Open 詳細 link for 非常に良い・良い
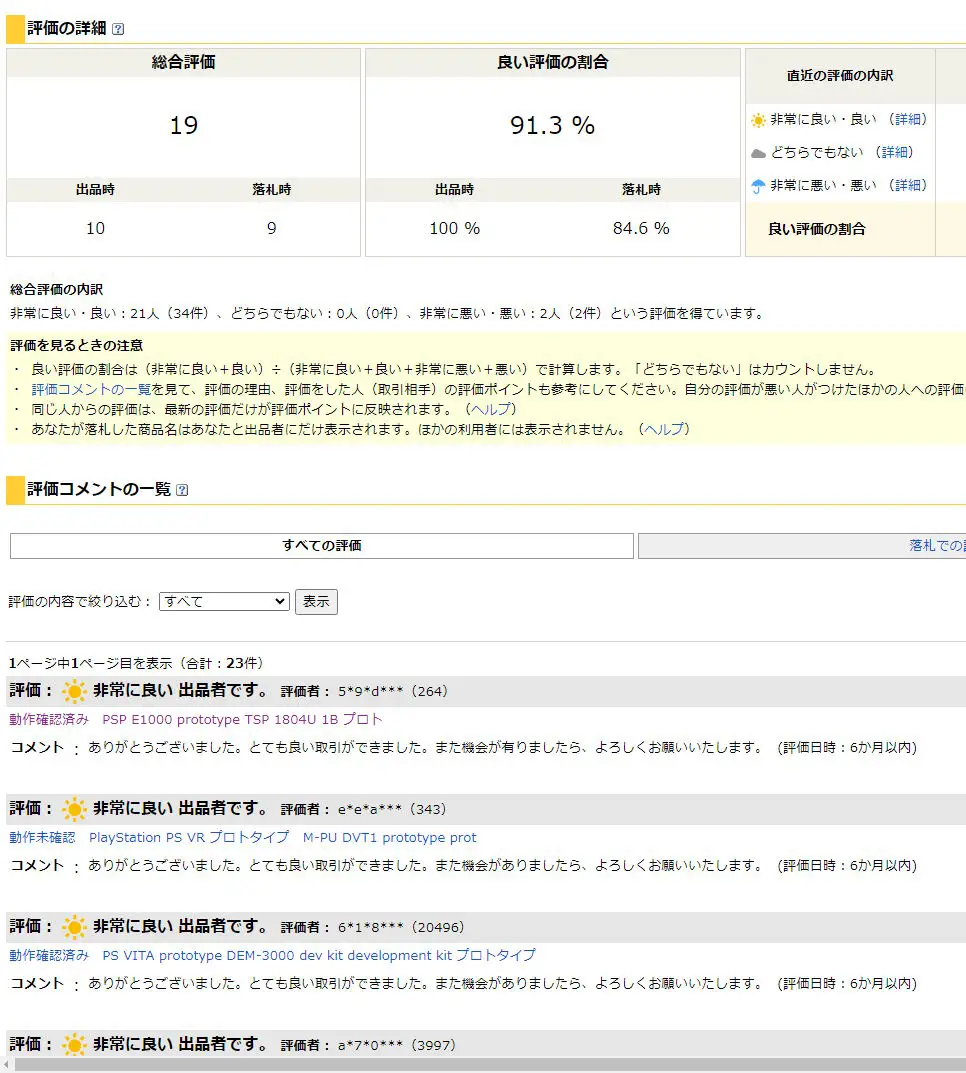966x1073 pixels. [908, 119]
